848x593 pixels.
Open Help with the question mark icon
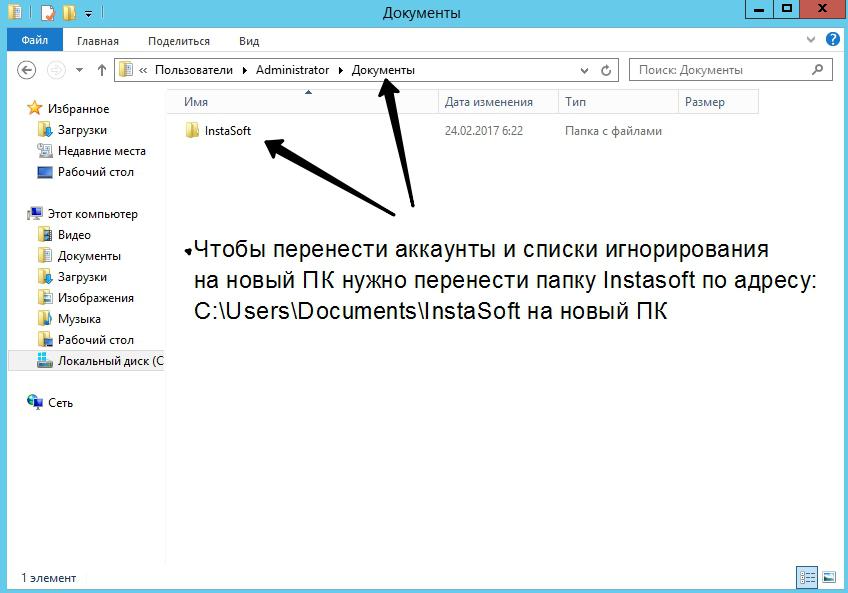(x=832, y=39)
